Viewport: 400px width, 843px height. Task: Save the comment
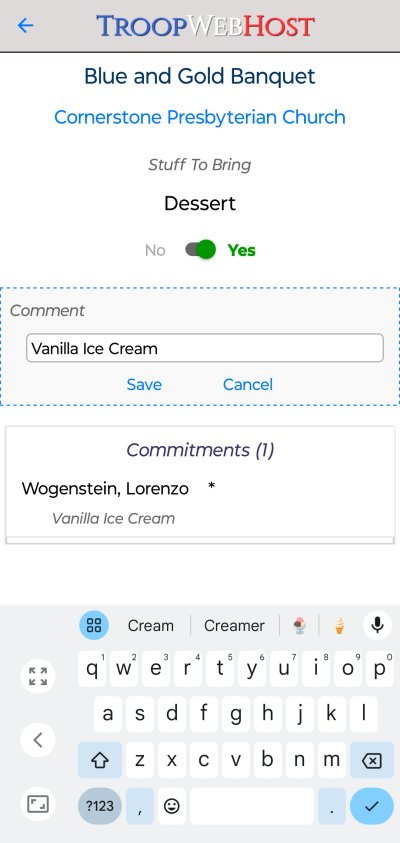[x=144, y=384]
